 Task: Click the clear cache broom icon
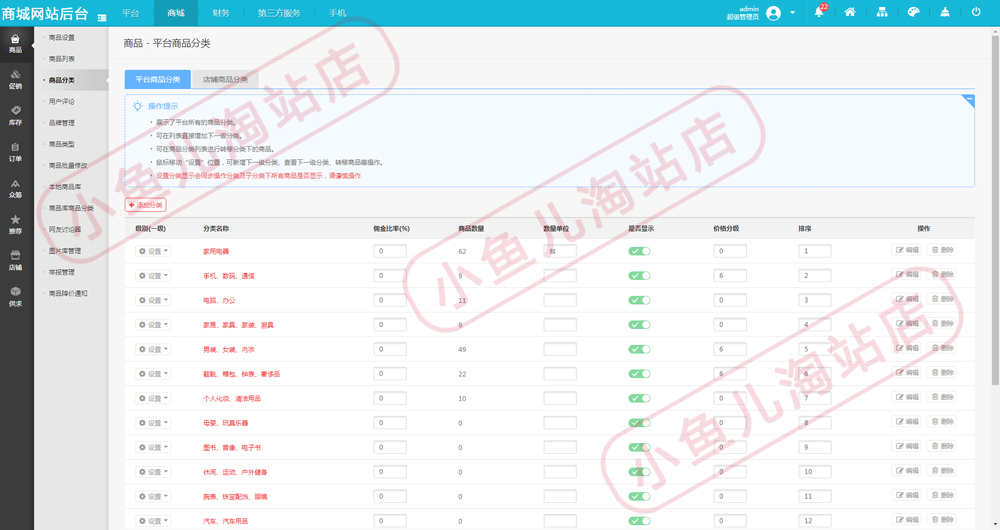[x=945, y=12]
